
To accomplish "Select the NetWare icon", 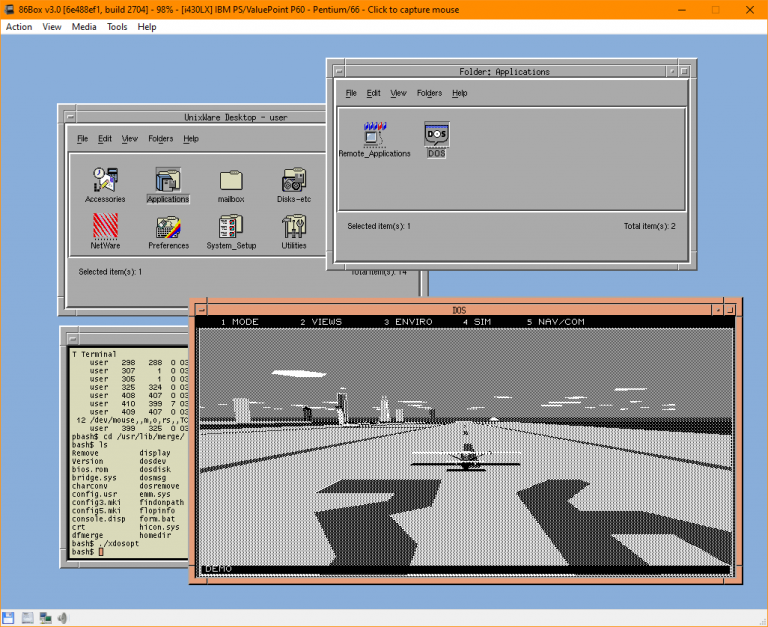I will [x=105, y=226].
